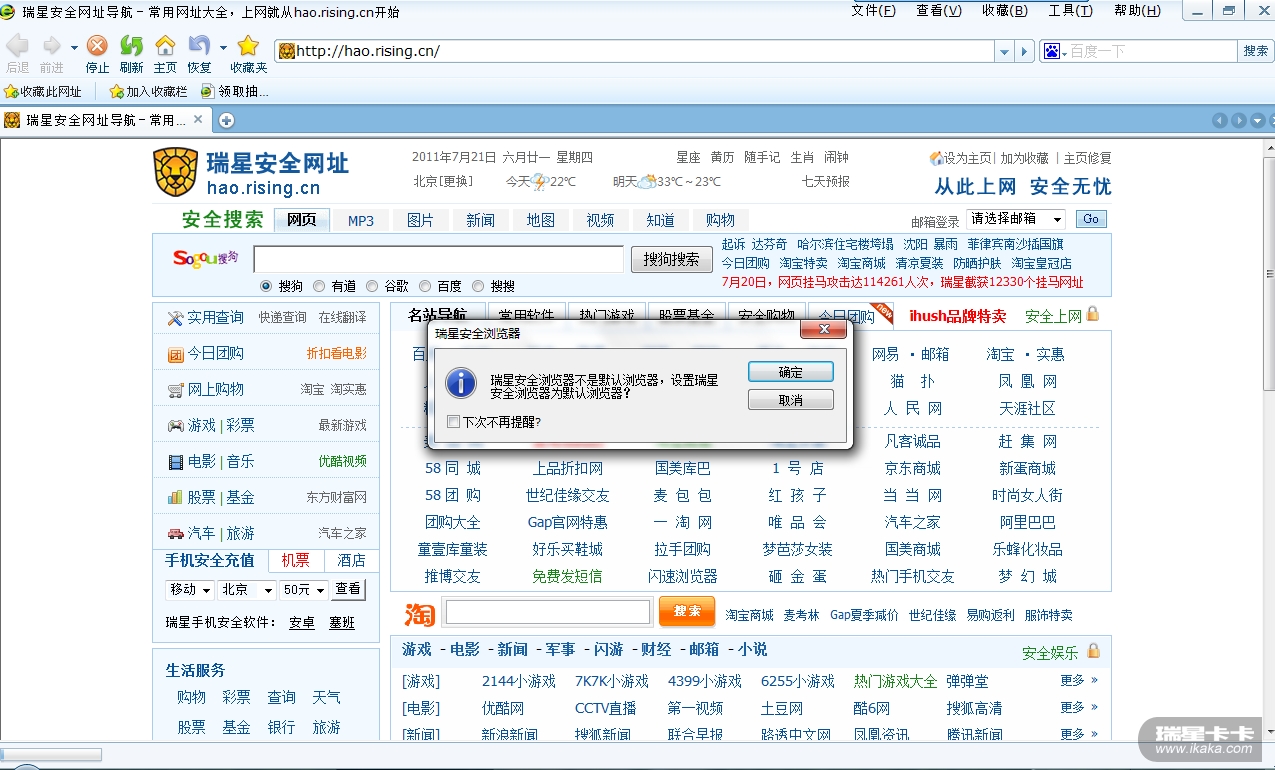Click the Forward (前进) navigation arrow
This screenshot has width=1275, height=770.
pyautogui.click(x=50, y=46)
